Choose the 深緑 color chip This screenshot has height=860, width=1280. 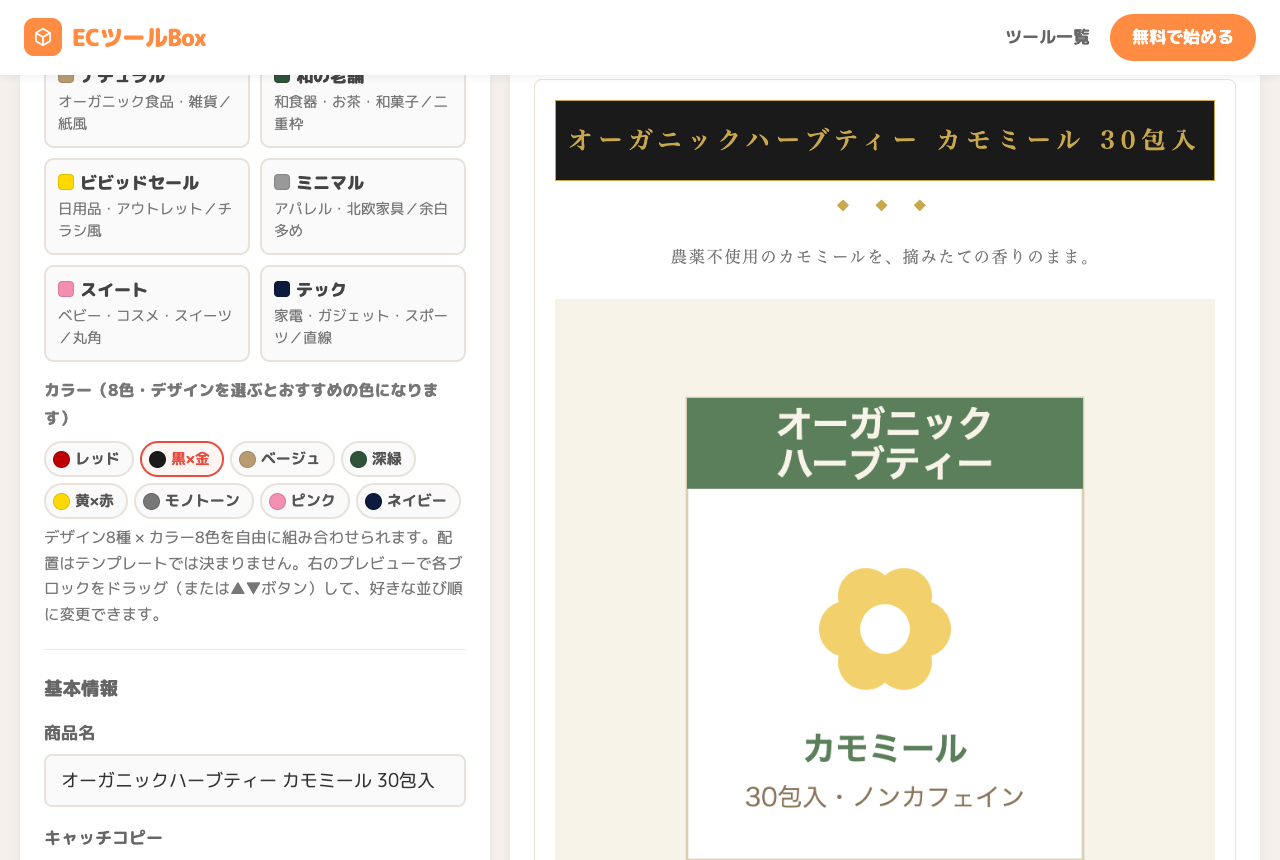click(x=378, y=459)
